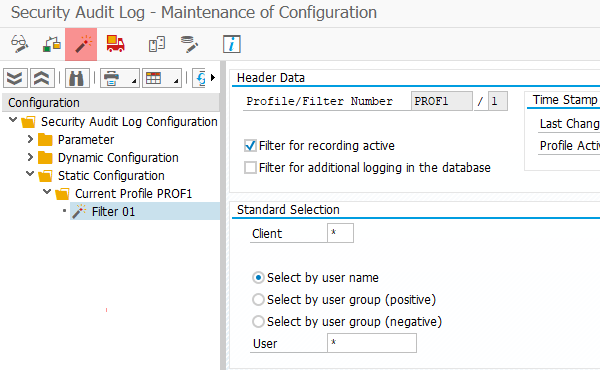Select Dynamic Configuration tree item
600x370 pixels.
[118, 158]
